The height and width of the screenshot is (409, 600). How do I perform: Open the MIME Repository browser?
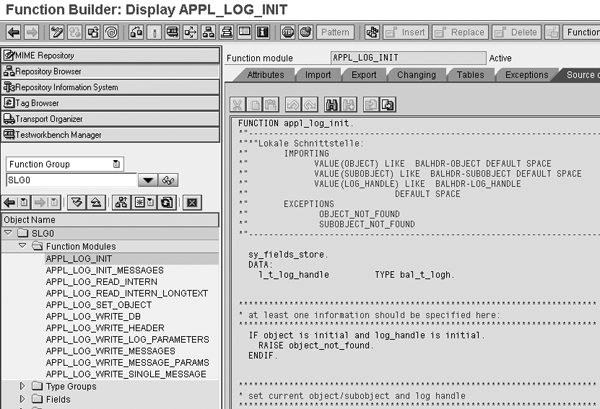click(111, 55)
